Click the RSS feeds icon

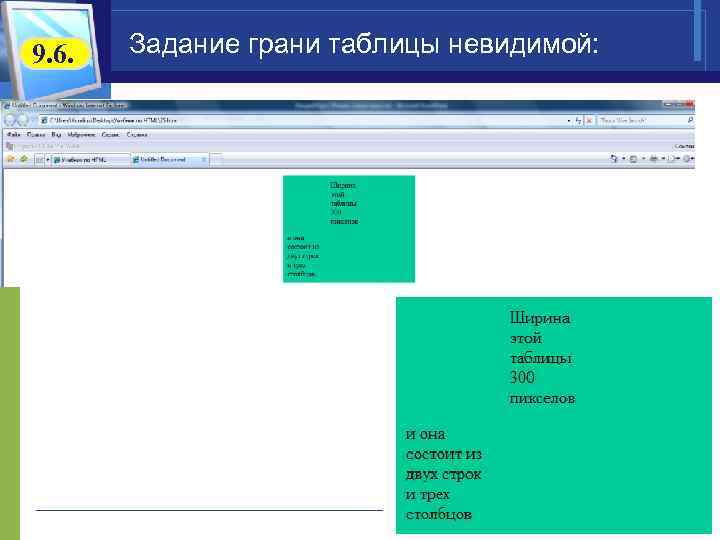point(633,159)
